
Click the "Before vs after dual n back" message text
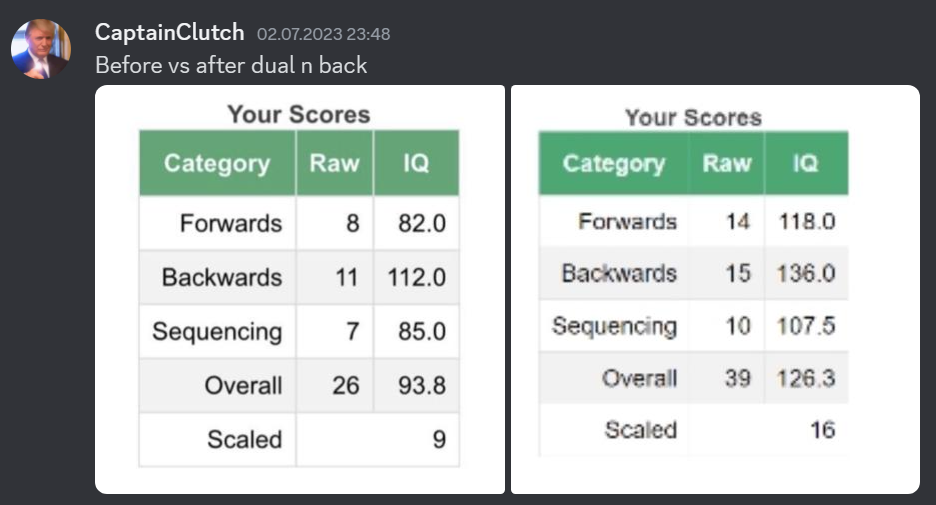click(231, 66)
